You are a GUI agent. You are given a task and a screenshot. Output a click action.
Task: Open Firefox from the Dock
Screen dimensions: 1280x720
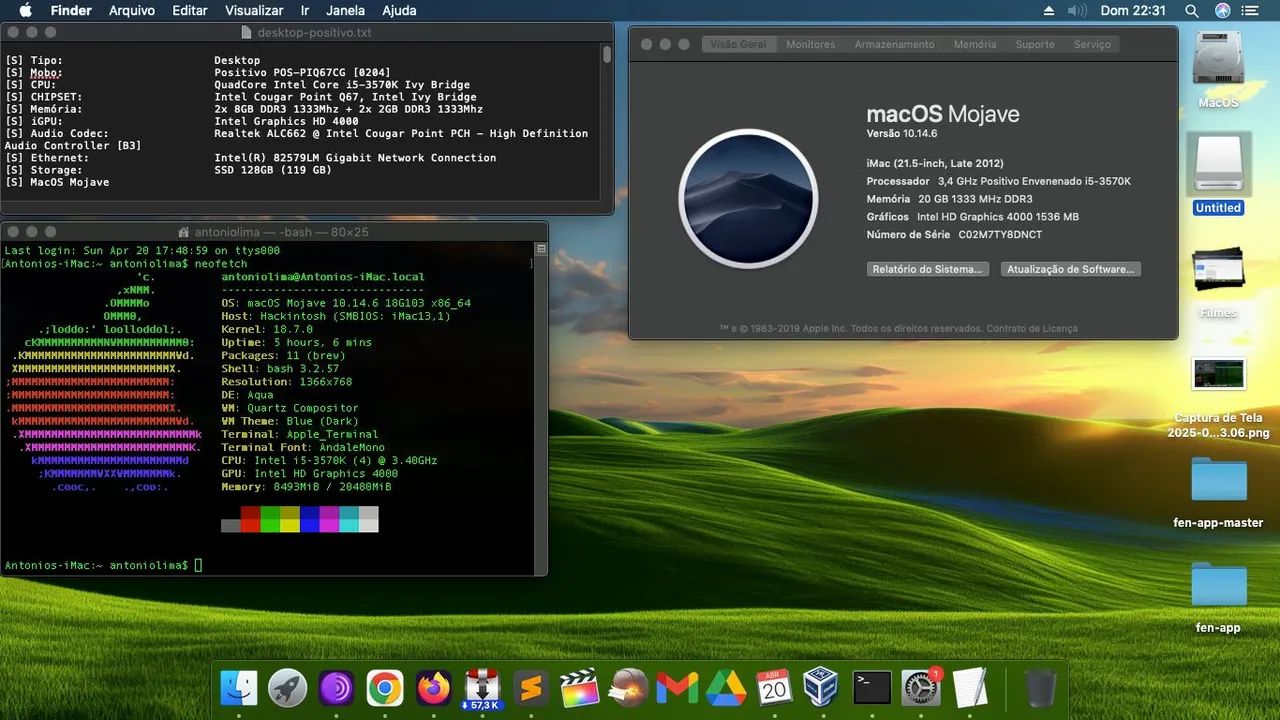[434, 688]
